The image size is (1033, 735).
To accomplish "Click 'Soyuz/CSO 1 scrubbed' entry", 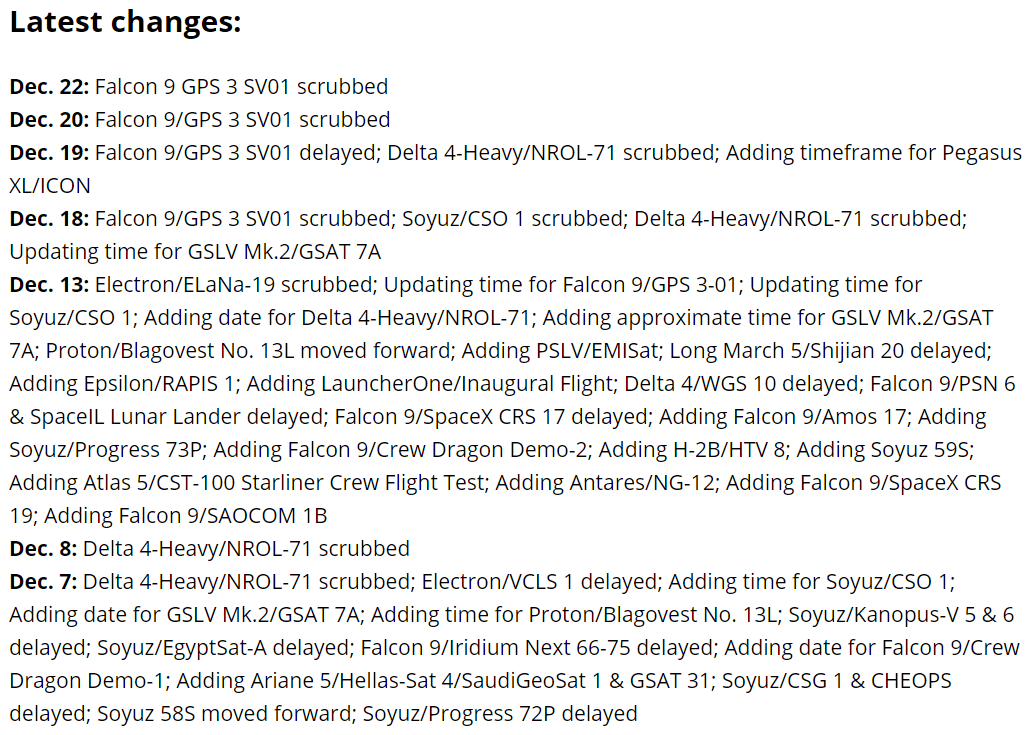I will coord(513,218).
